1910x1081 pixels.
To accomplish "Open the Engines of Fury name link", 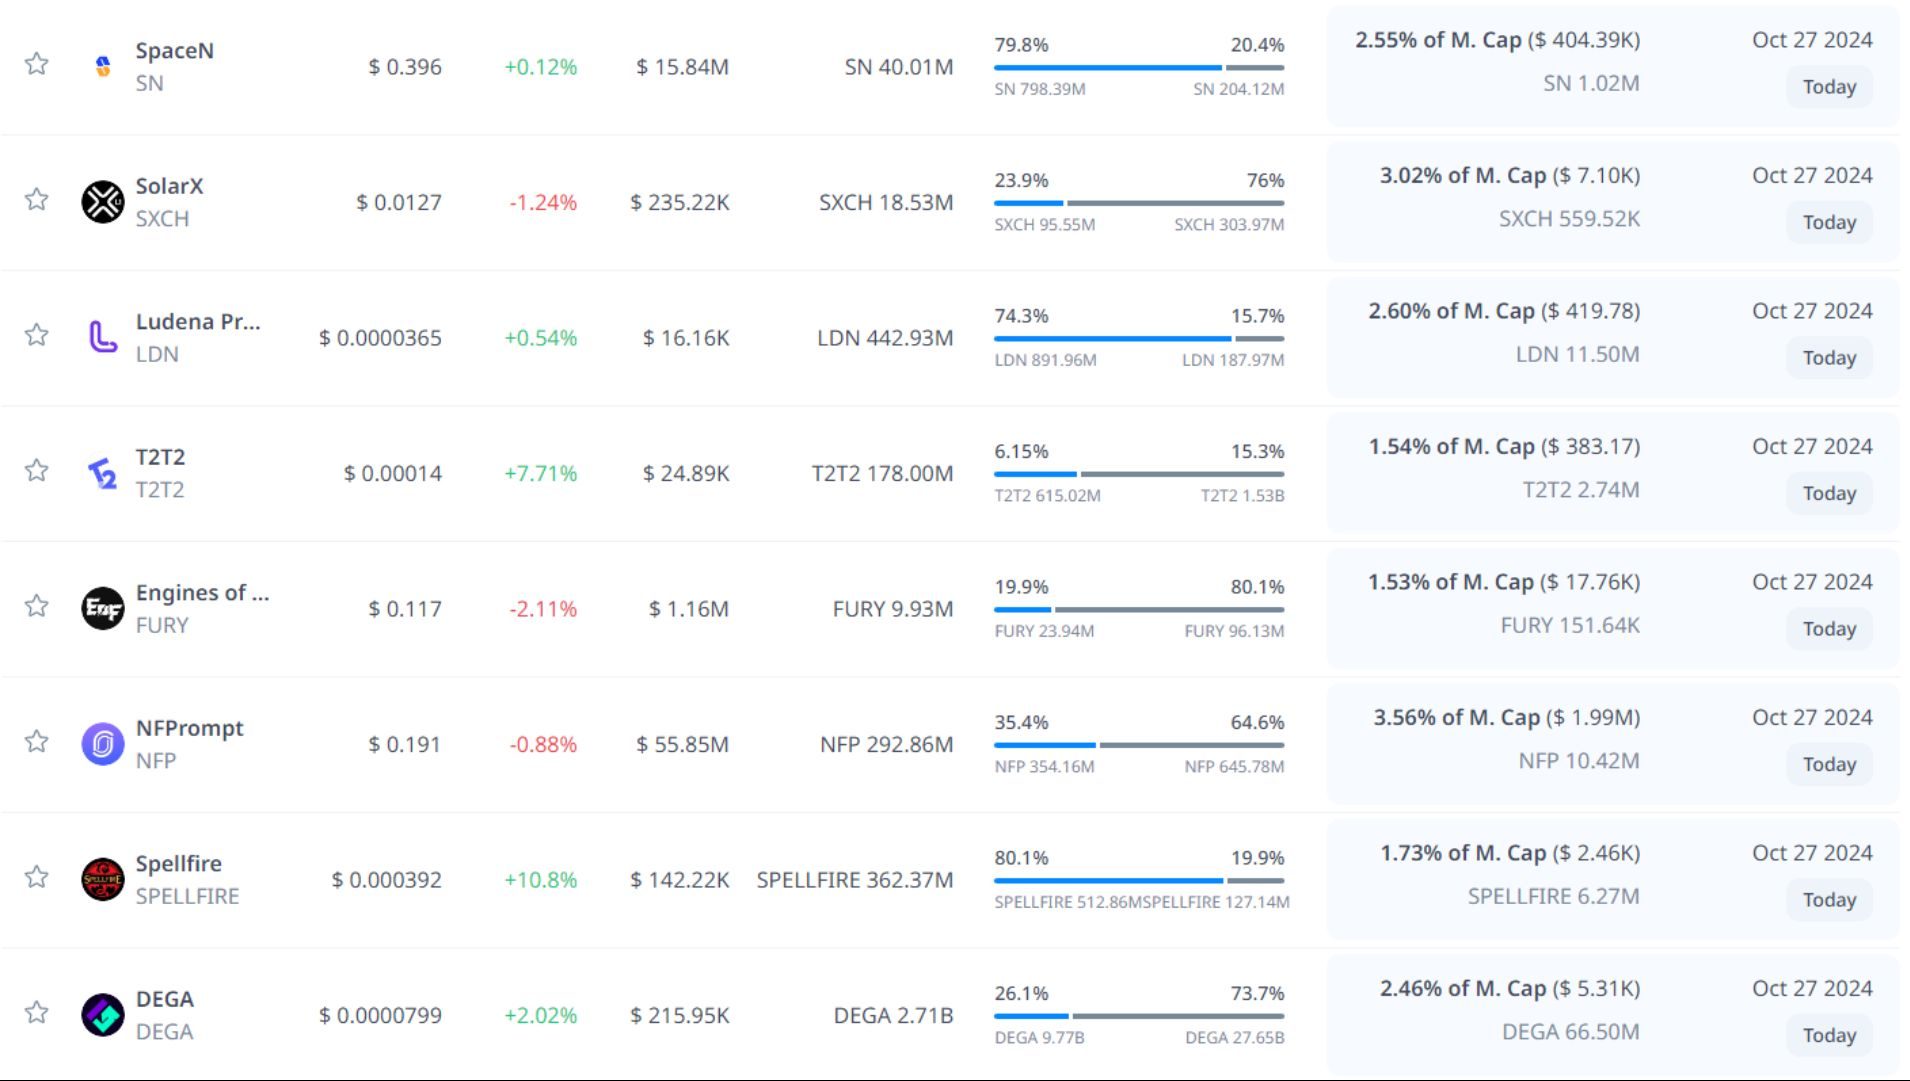I will pos(202,593).
